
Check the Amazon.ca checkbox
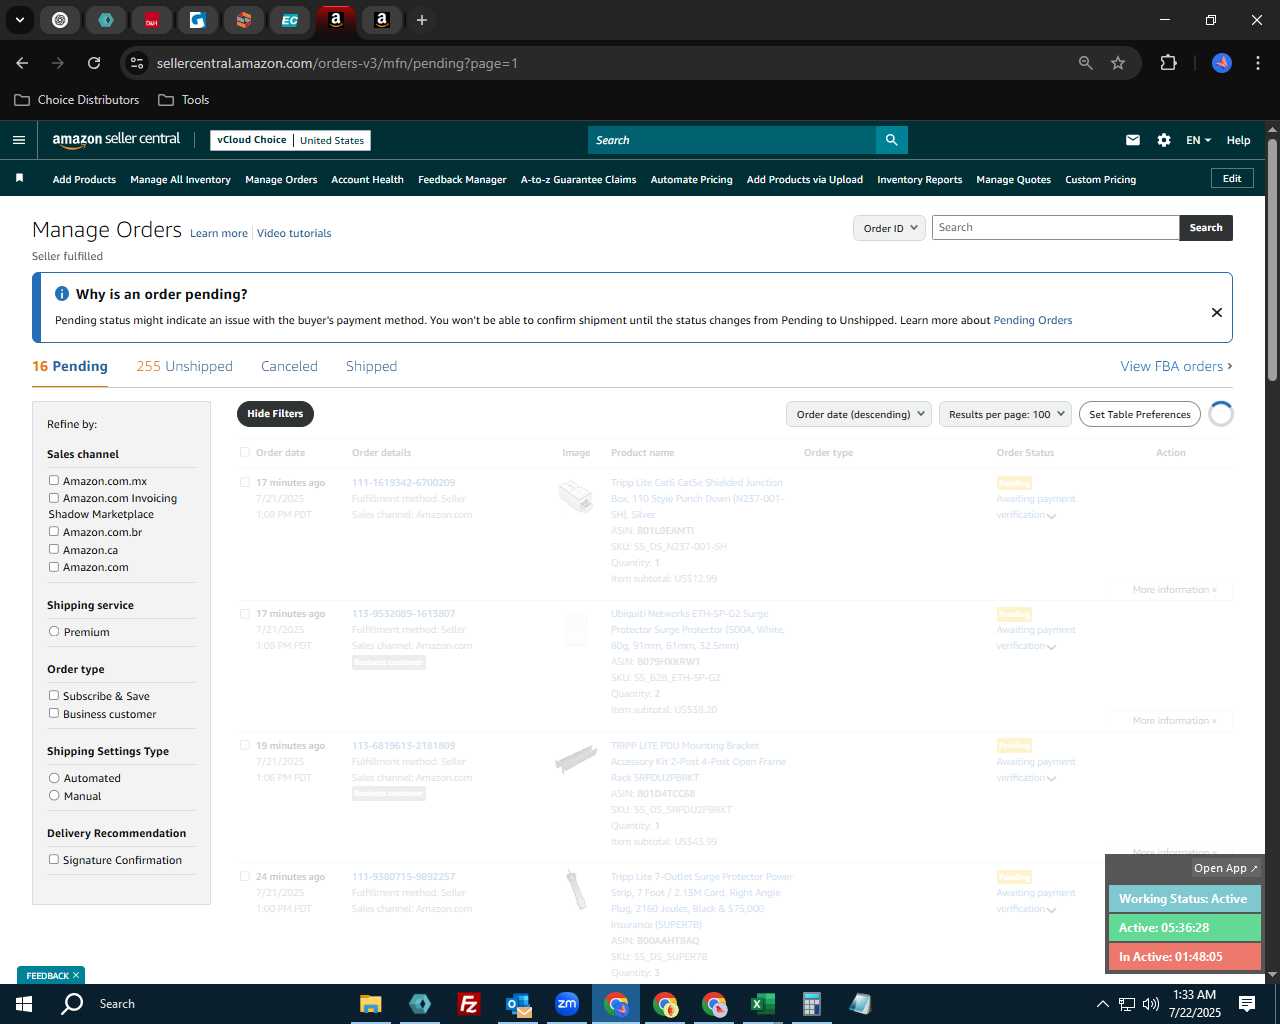(x=54, y=549)
